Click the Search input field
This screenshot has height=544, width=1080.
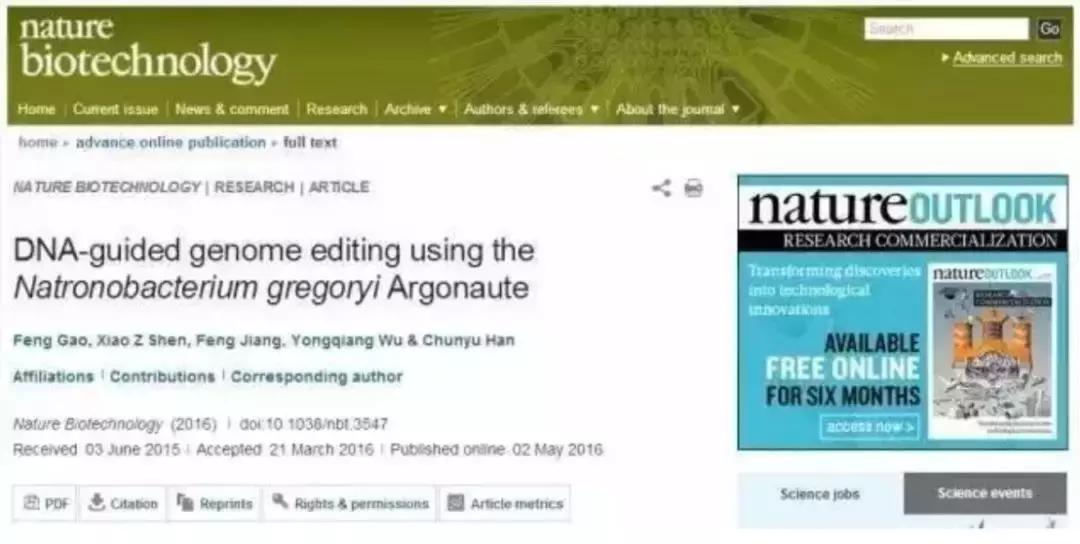point(946,28)
